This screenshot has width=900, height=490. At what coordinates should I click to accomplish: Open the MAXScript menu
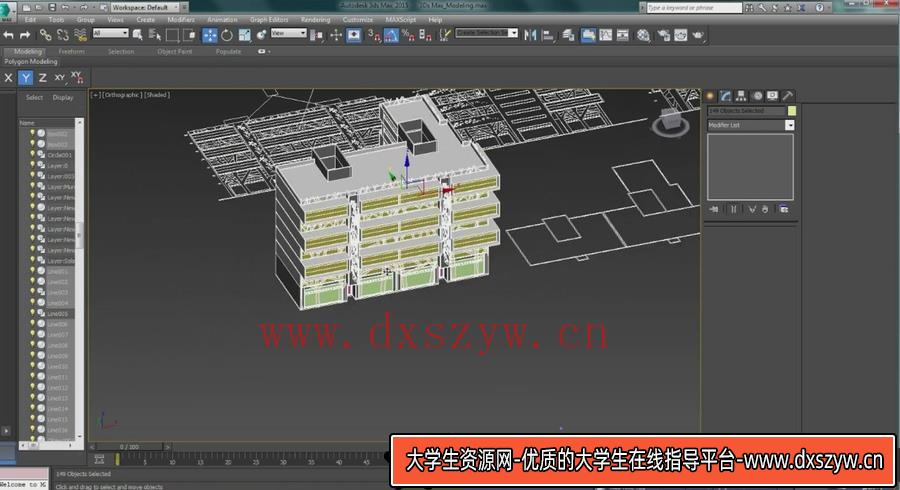pyautogui.click(x=401, y=20)
